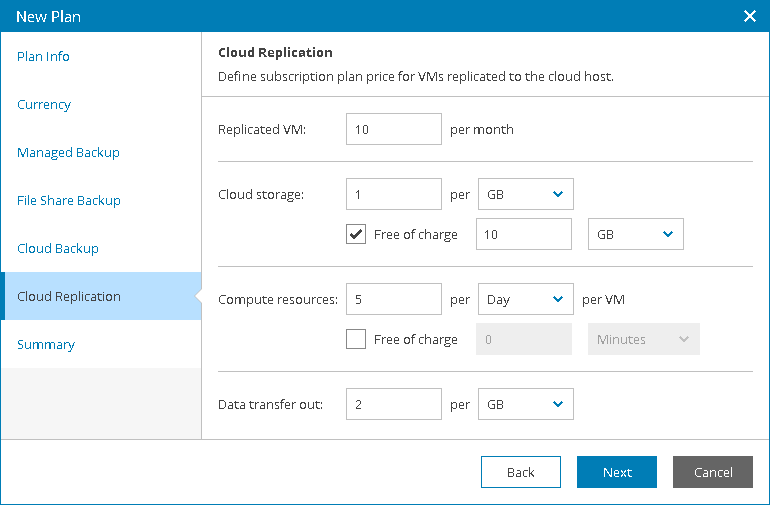Screen dimensions: 770x505
Task: Go to Plan Info step
Action: [x=43, y=56]
